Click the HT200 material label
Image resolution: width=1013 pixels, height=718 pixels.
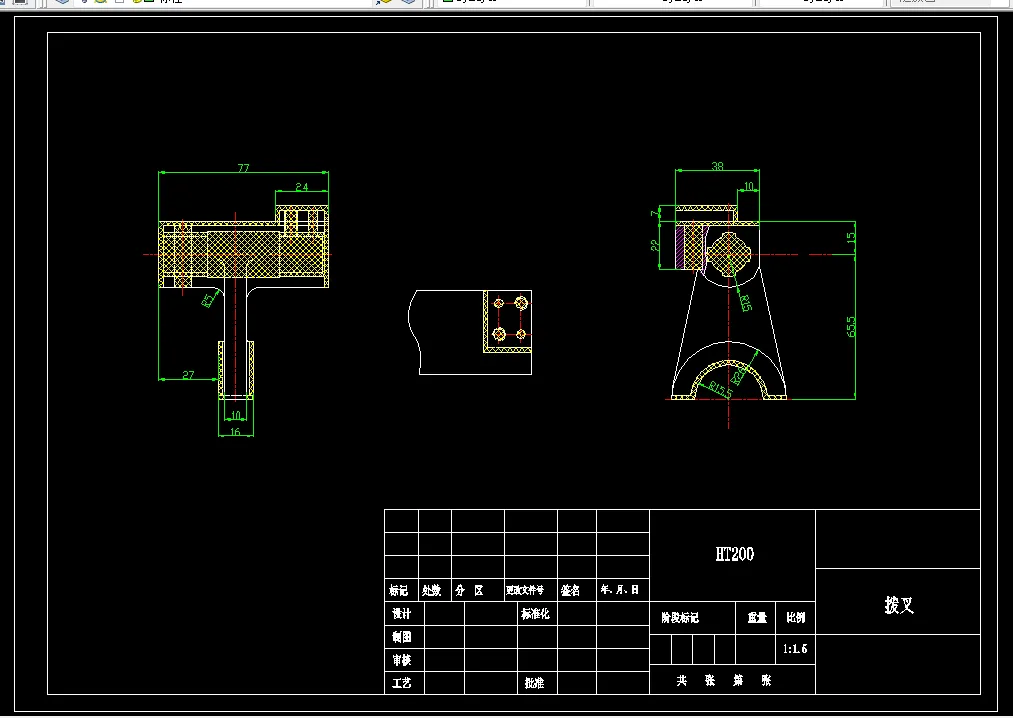point(735,554)
